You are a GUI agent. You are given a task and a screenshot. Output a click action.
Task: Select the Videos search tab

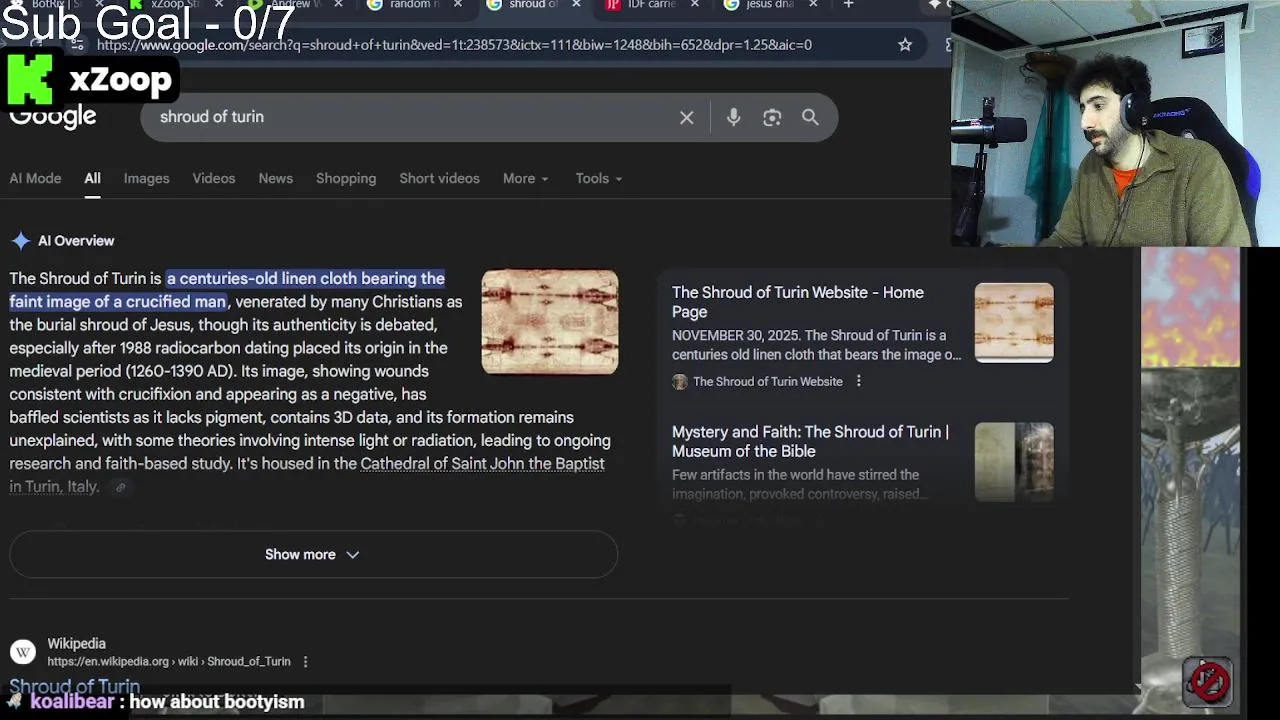click(214, 178)
